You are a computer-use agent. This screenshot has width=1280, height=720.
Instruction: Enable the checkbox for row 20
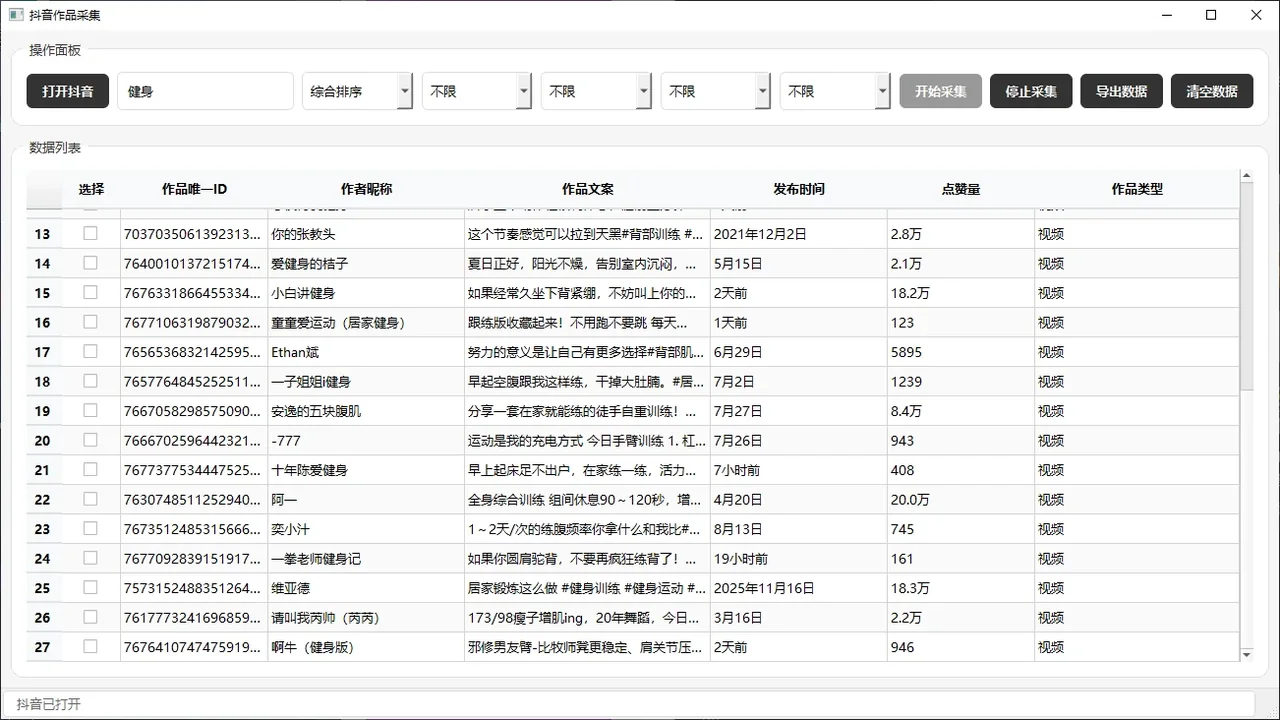point(90,440)
